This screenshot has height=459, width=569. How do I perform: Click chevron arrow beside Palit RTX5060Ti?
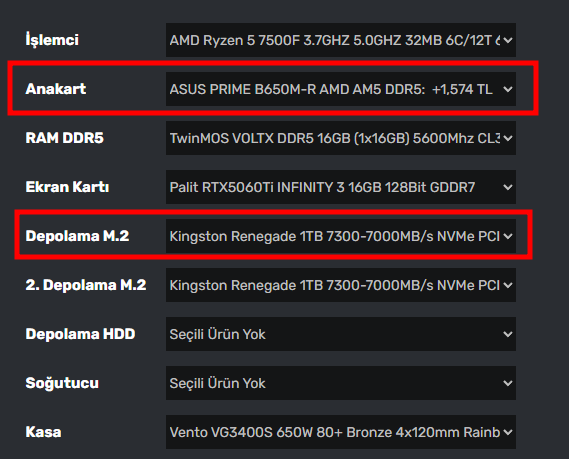coord(508,187)
